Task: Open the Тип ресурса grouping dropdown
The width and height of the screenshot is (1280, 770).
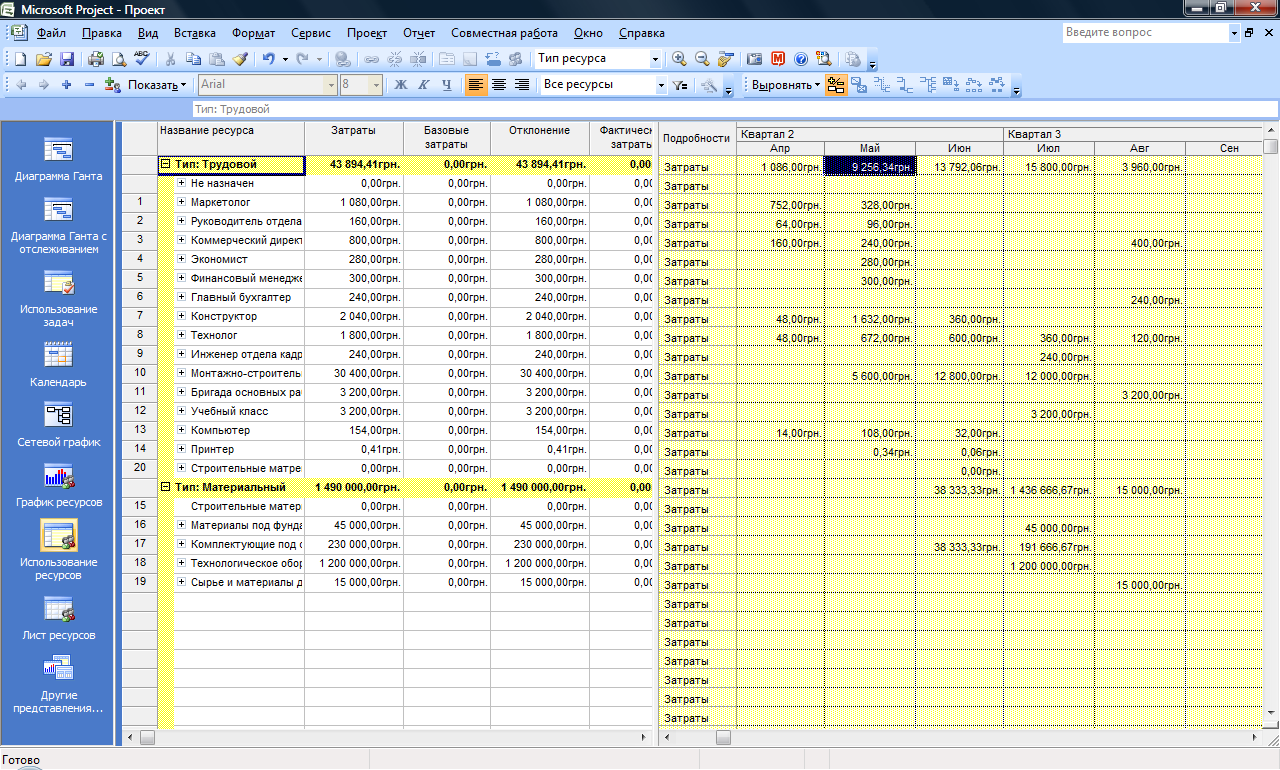Action: pyautogui.click(x=656, y=59)
